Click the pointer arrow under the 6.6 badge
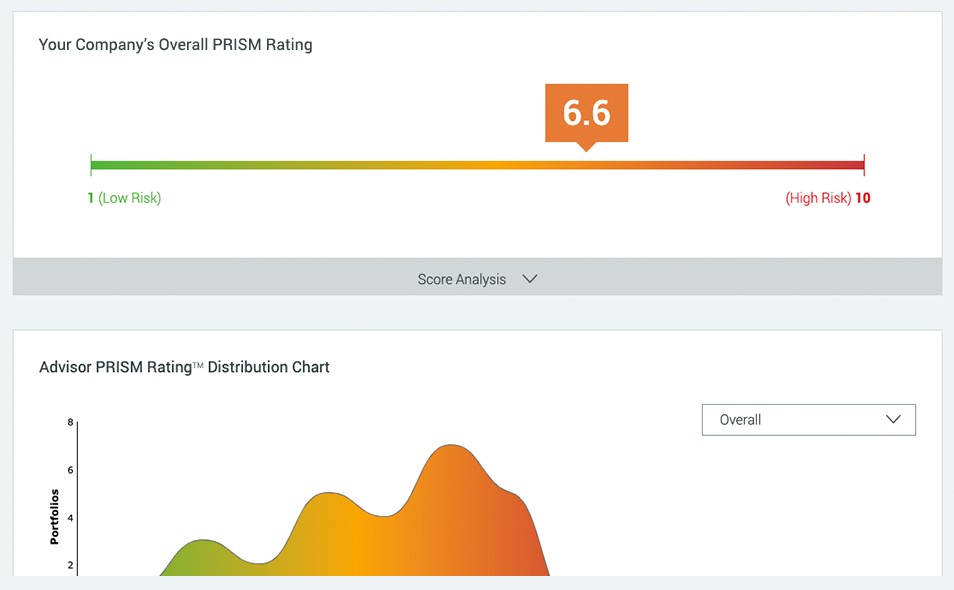Image resolution: width=954 pixels, height=590 pixels. tap(586, 146)
